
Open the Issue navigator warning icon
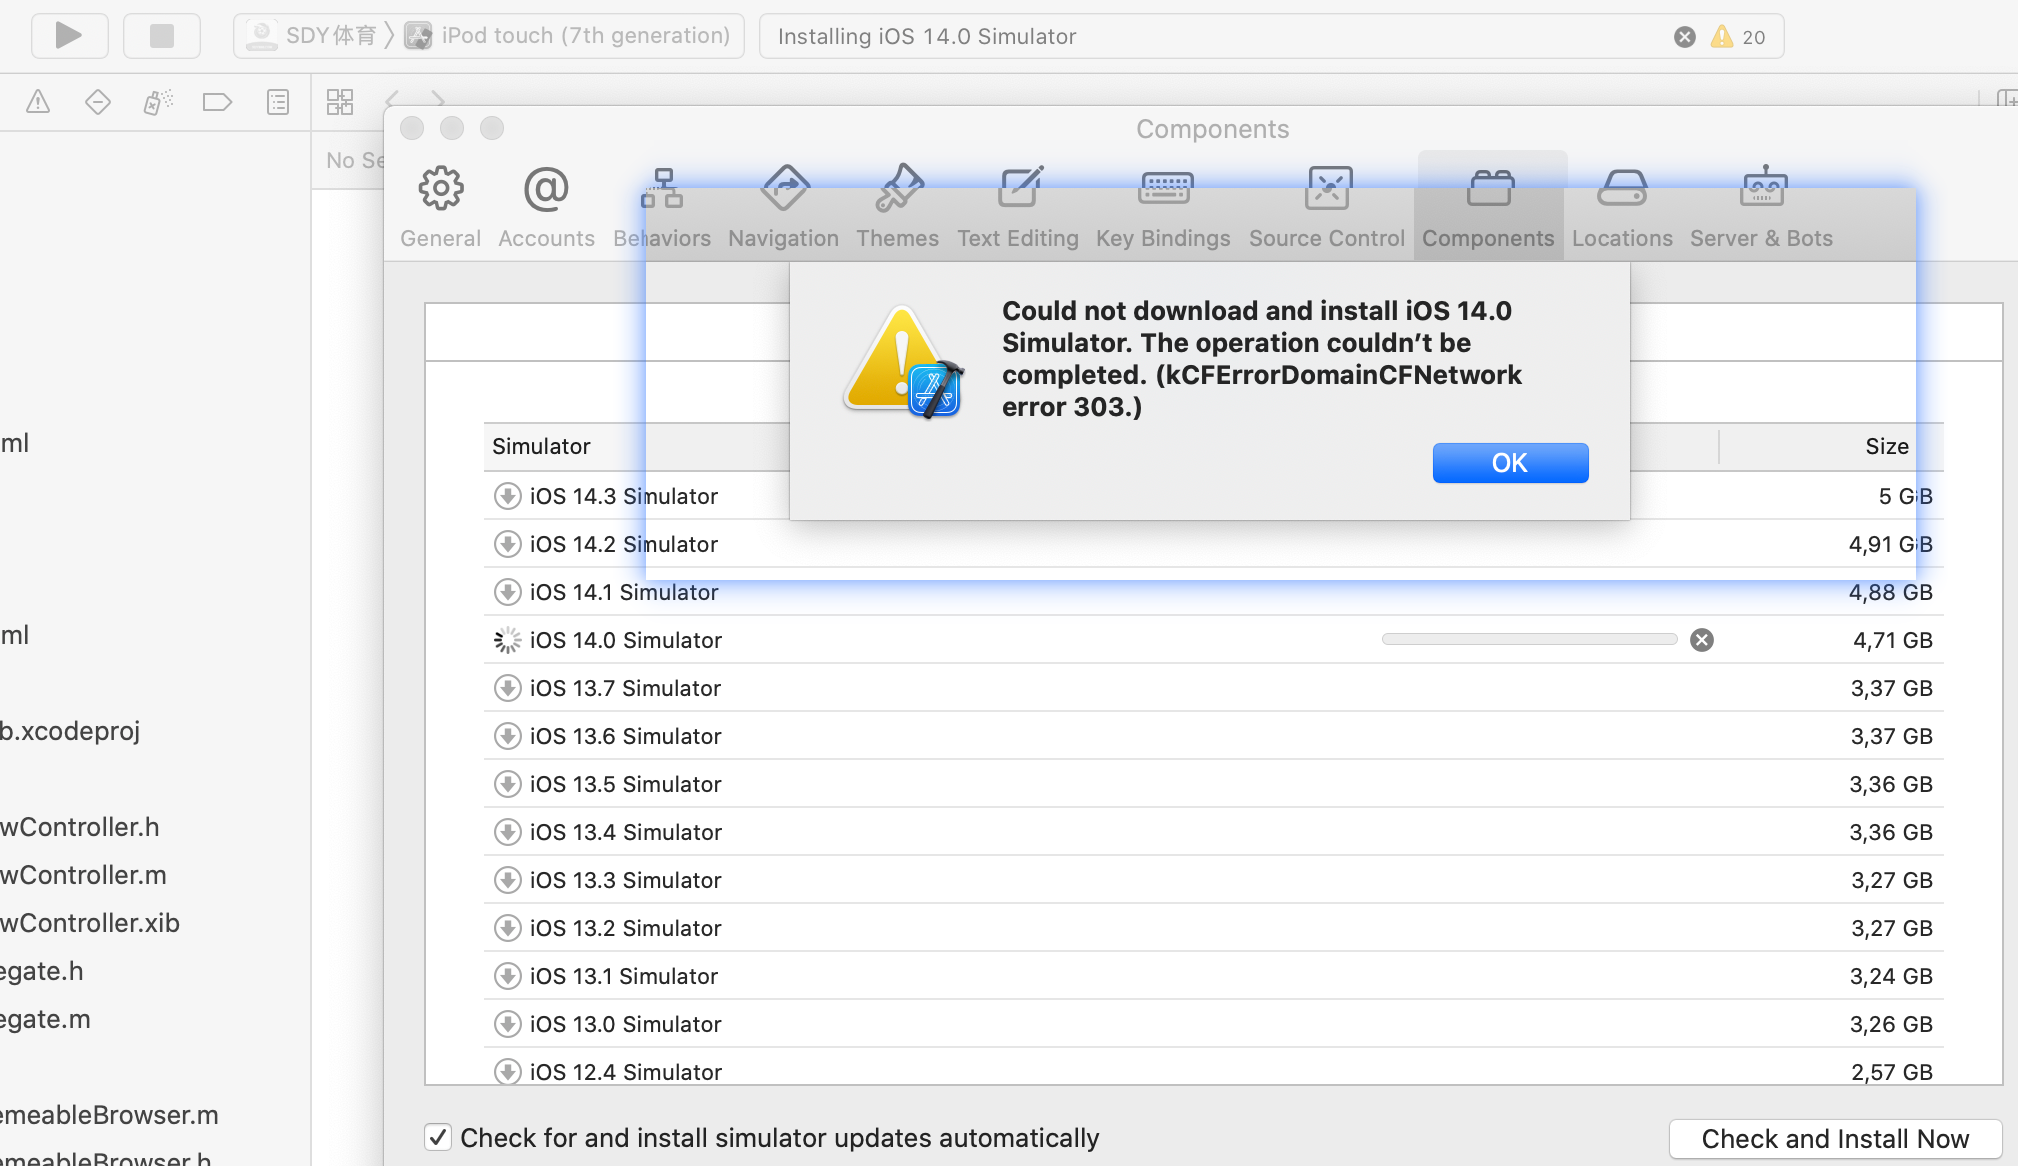click(x=38, y=102)
